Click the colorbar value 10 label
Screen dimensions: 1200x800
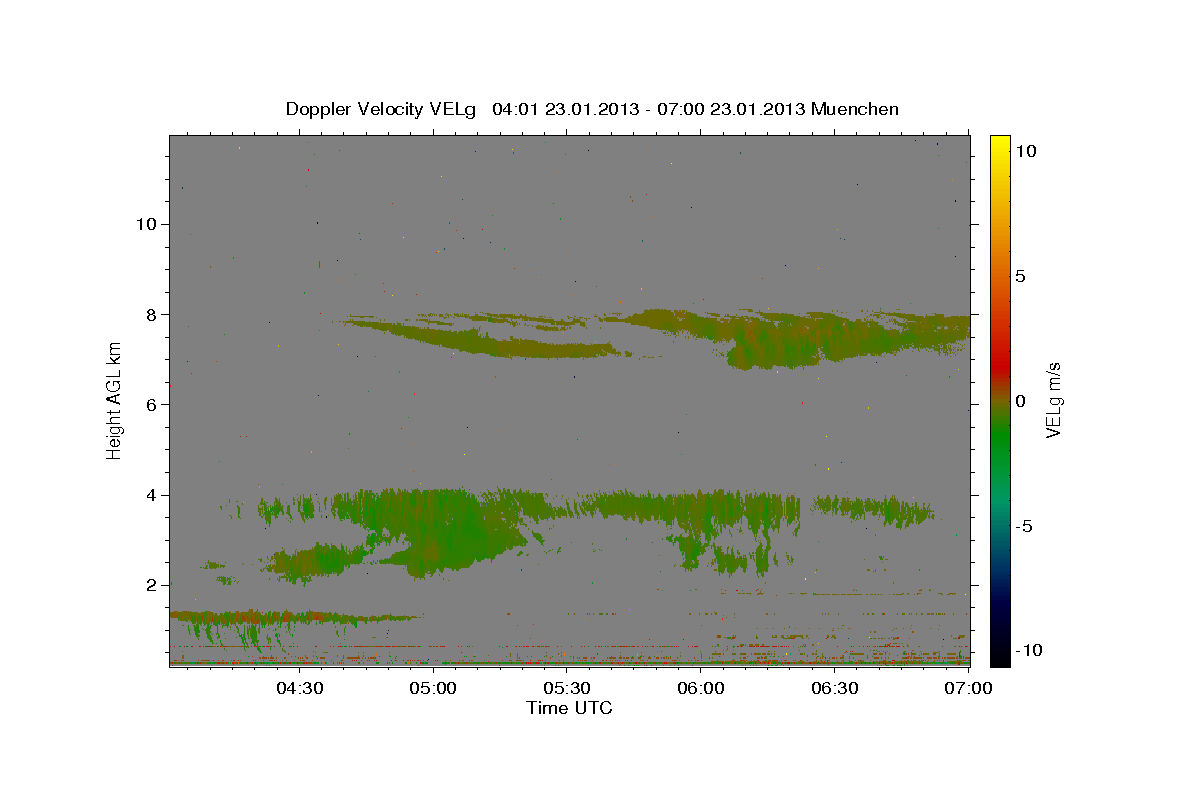(1026, 150)
